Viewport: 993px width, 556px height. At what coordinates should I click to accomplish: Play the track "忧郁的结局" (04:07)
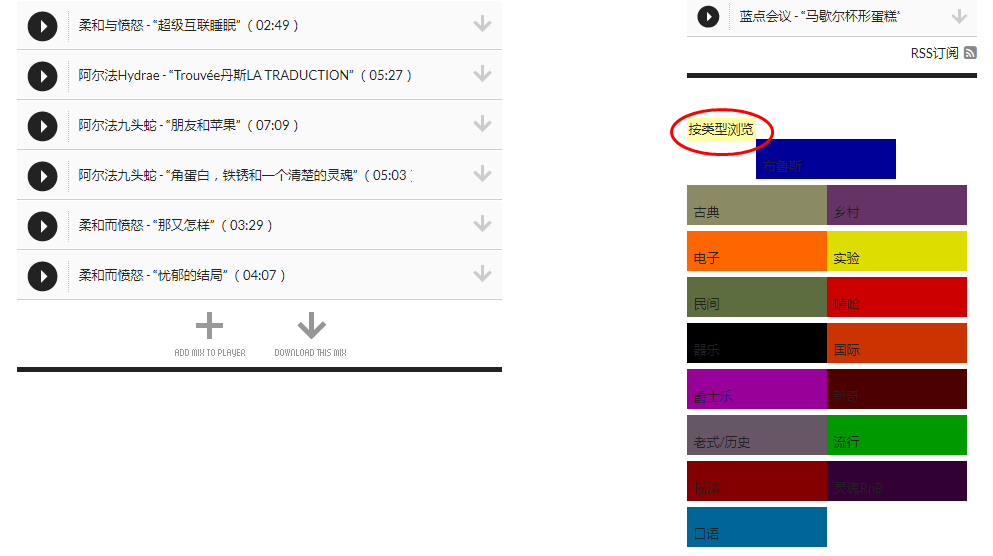click(x=42, y=277)
